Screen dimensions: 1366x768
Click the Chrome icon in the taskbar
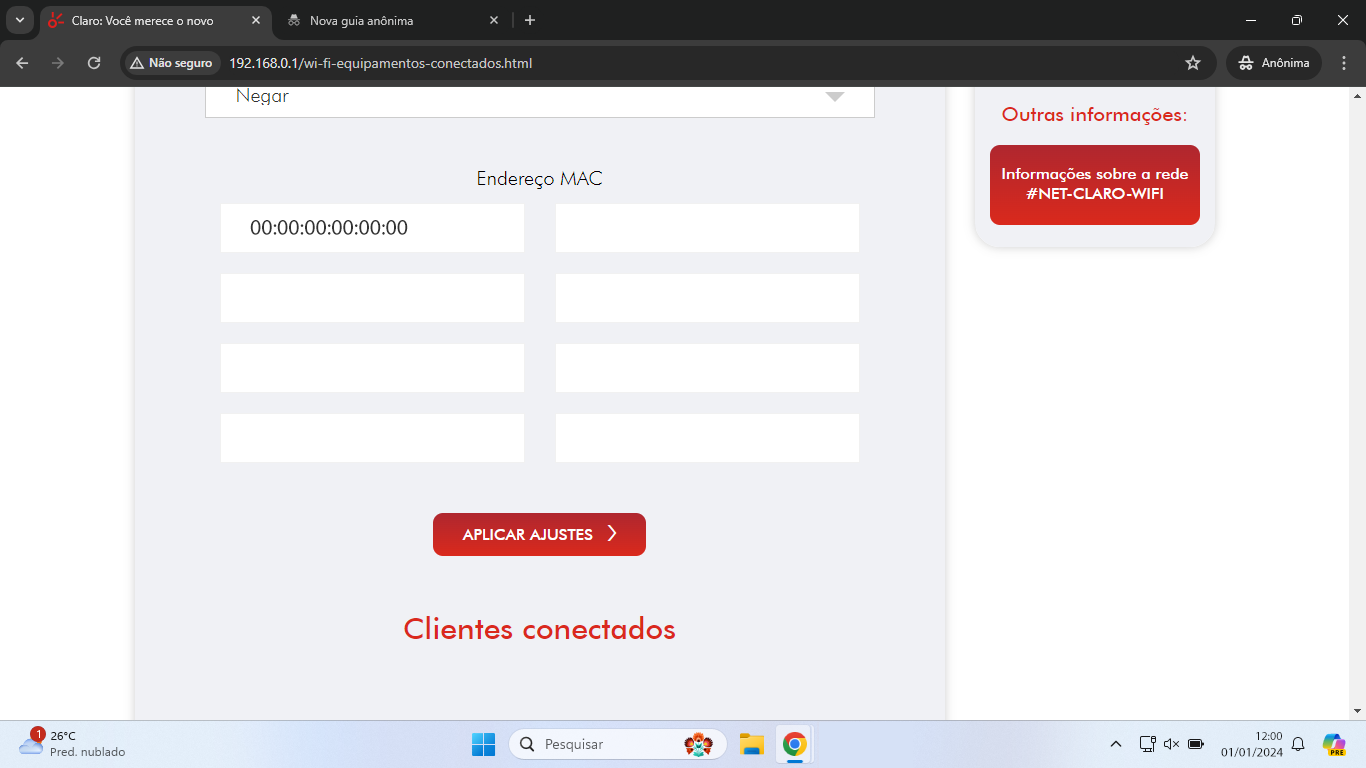795,744
